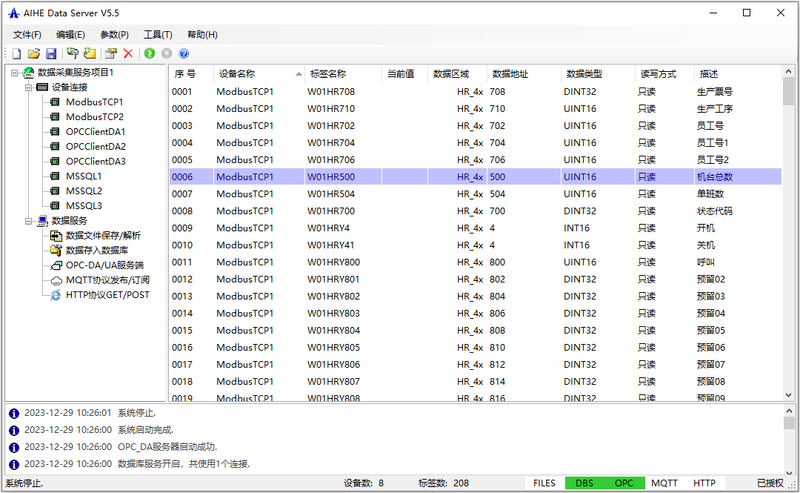Collapse the 数据服务 tree node
800x493 pixels.
click(29, 221)
